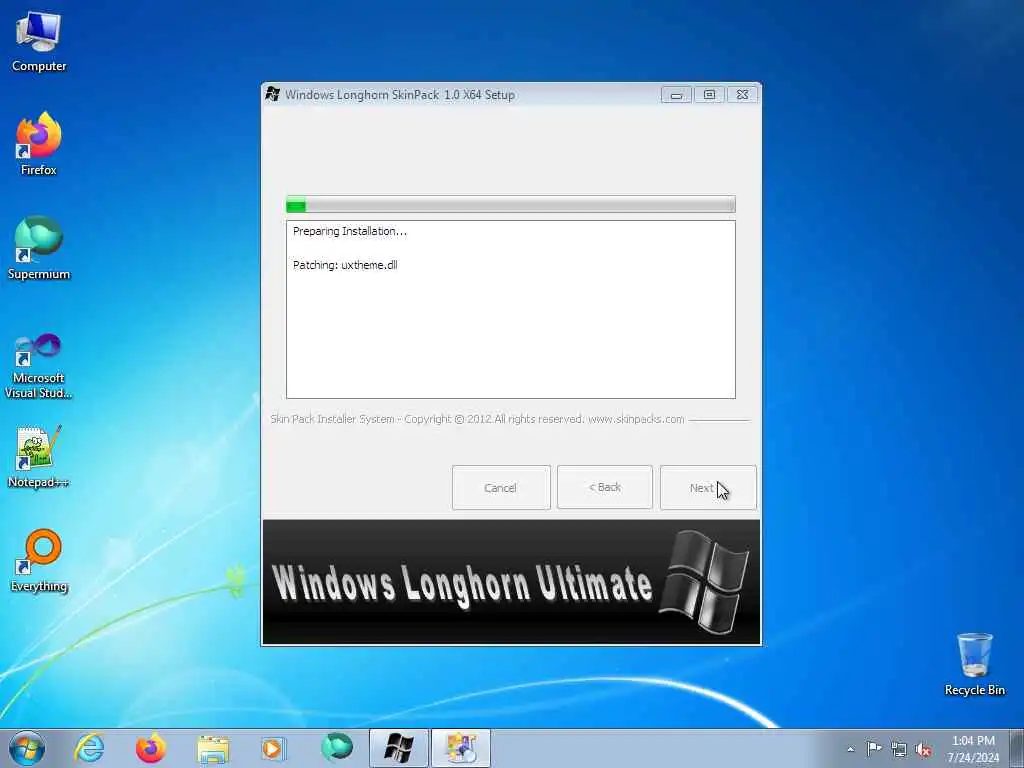The width and height of the screenshot is (1024, 768).
Task: Select the Notepad++ desktop shortcut
Action: coord(39,457)
